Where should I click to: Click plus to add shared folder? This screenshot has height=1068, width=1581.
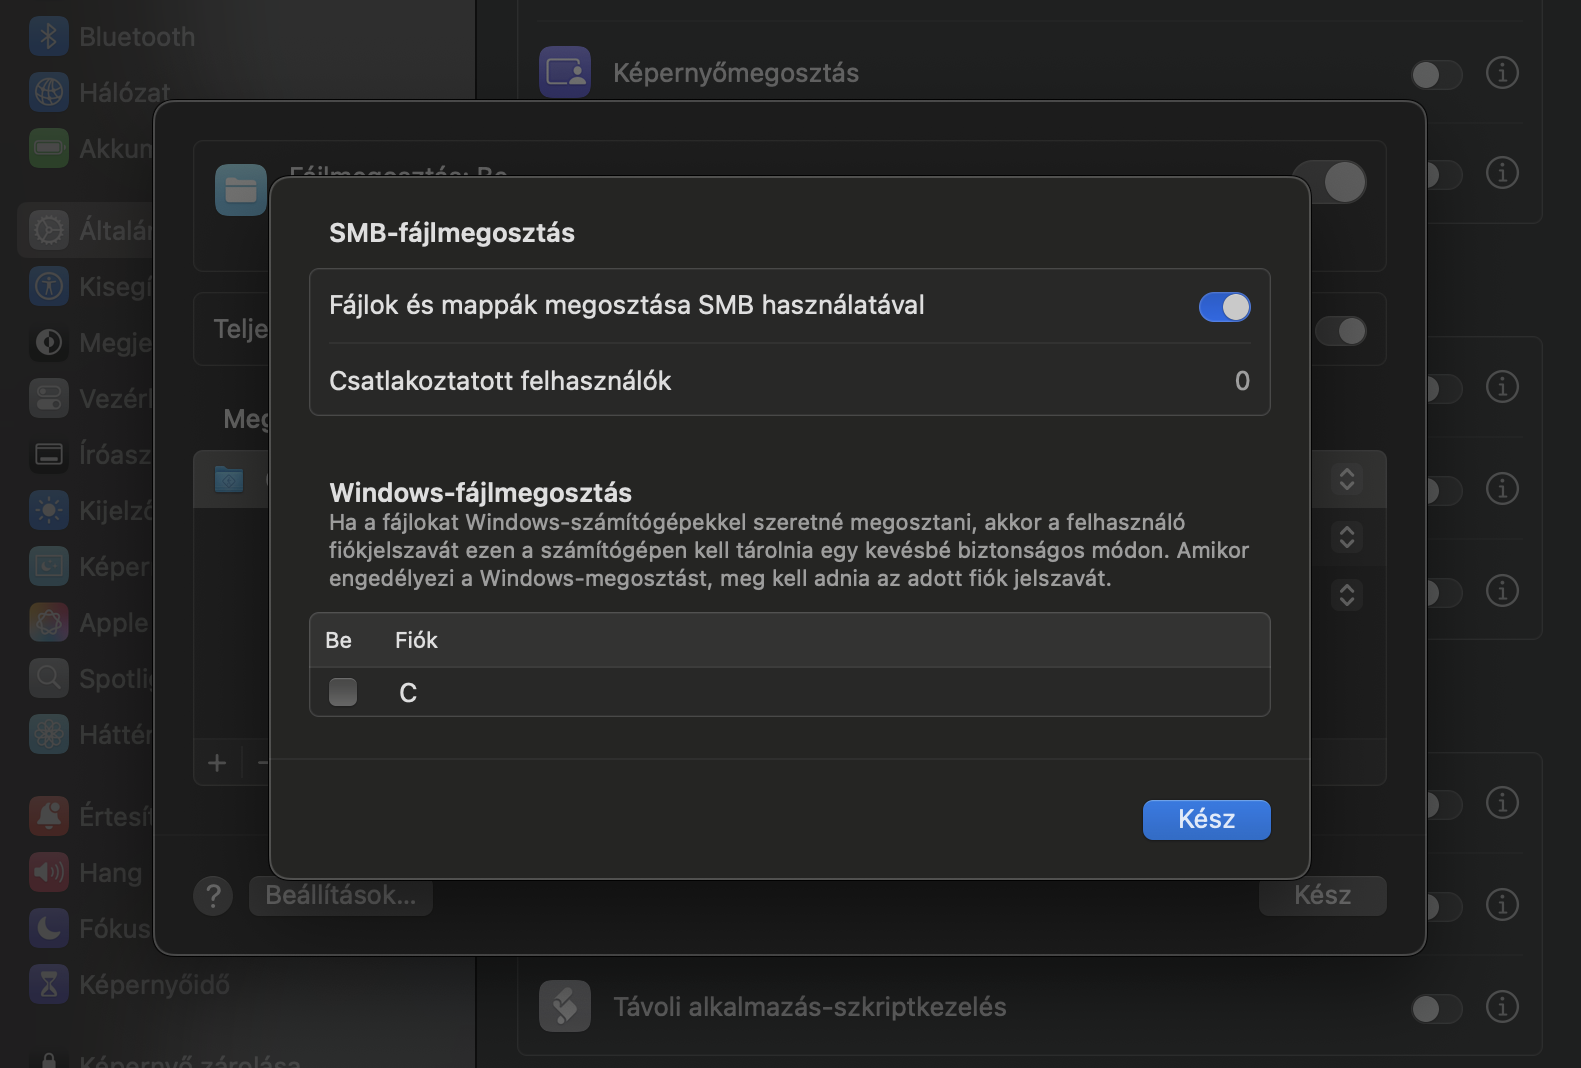point(217,763)
